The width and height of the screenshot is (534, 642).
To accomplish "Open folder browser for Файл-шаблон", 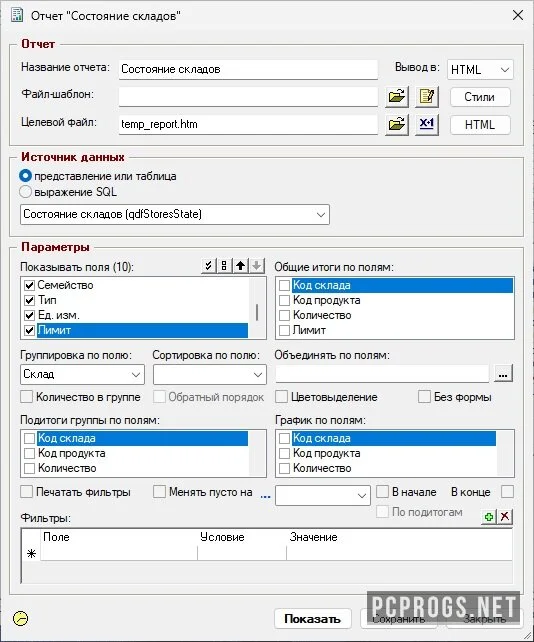I will (x=396, y=97).
